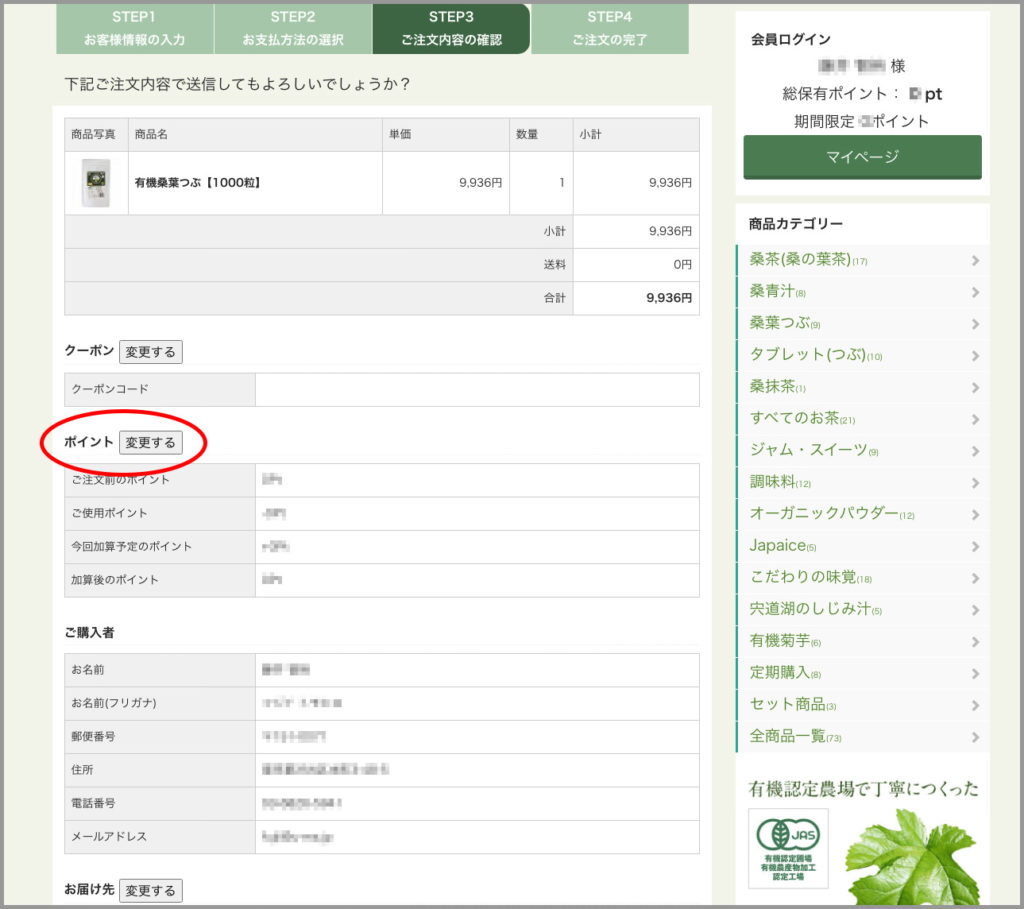1024x909 pixels.
Task: Select the STEP4 ご注文の完了 tab
Action: [x=609, y=29]
